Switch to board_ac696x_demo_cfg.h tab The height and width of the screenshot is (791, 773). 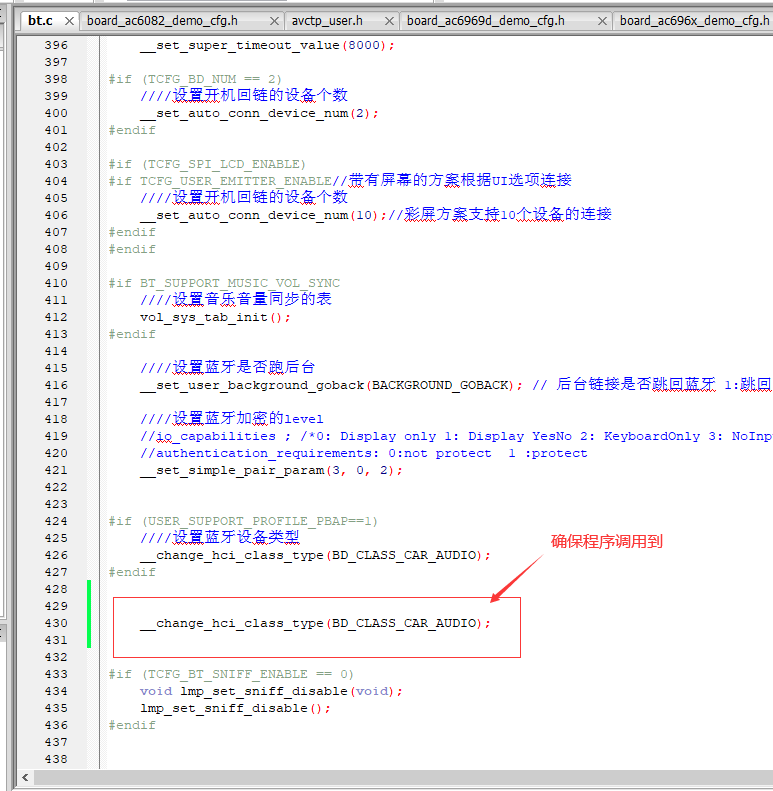pyautogui.click(x=694, y=21)
